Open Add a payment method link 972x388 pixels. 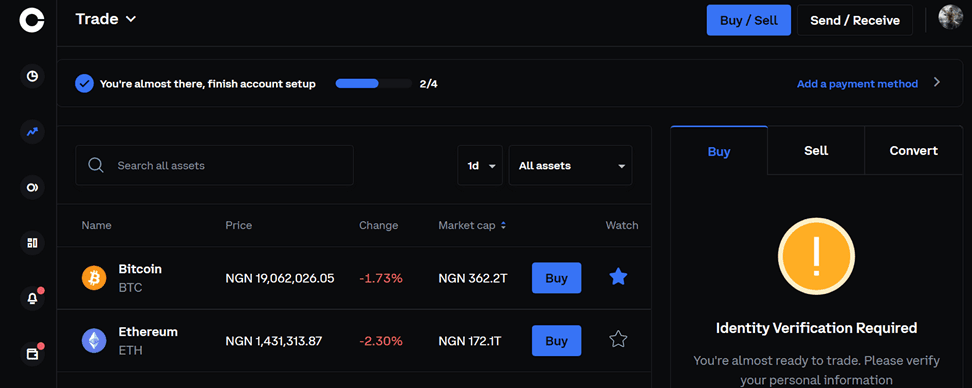[857, 84]
